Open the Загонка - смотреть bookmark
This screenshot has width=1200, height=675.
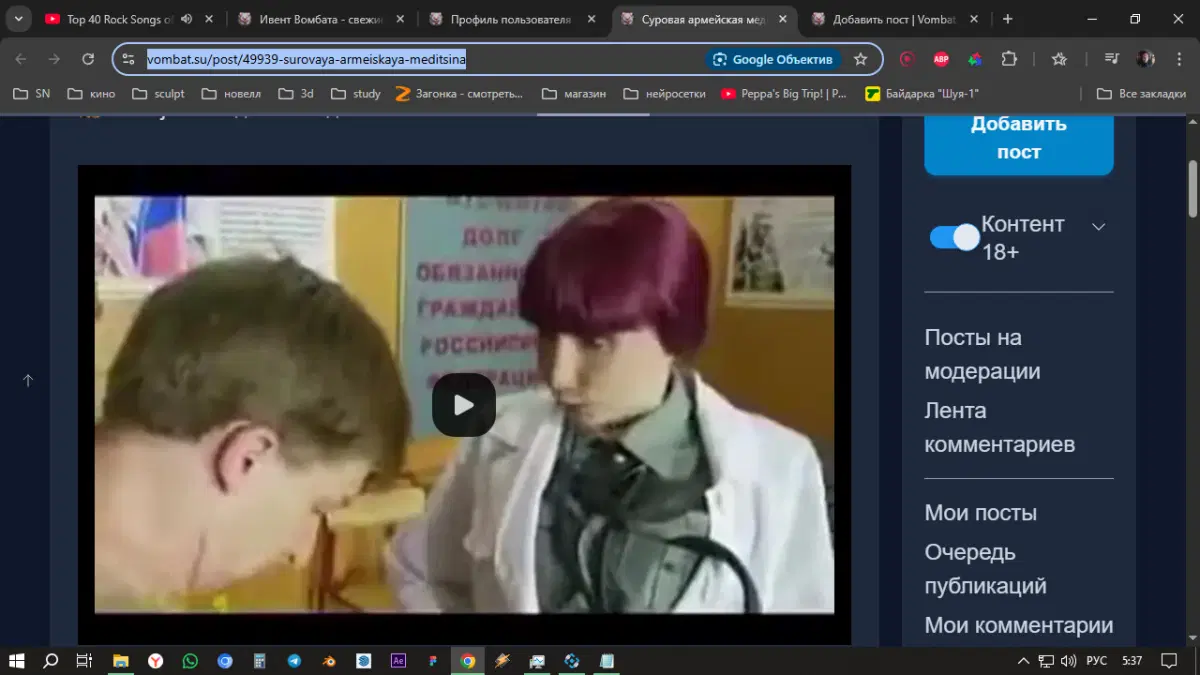tap(460, 94)
